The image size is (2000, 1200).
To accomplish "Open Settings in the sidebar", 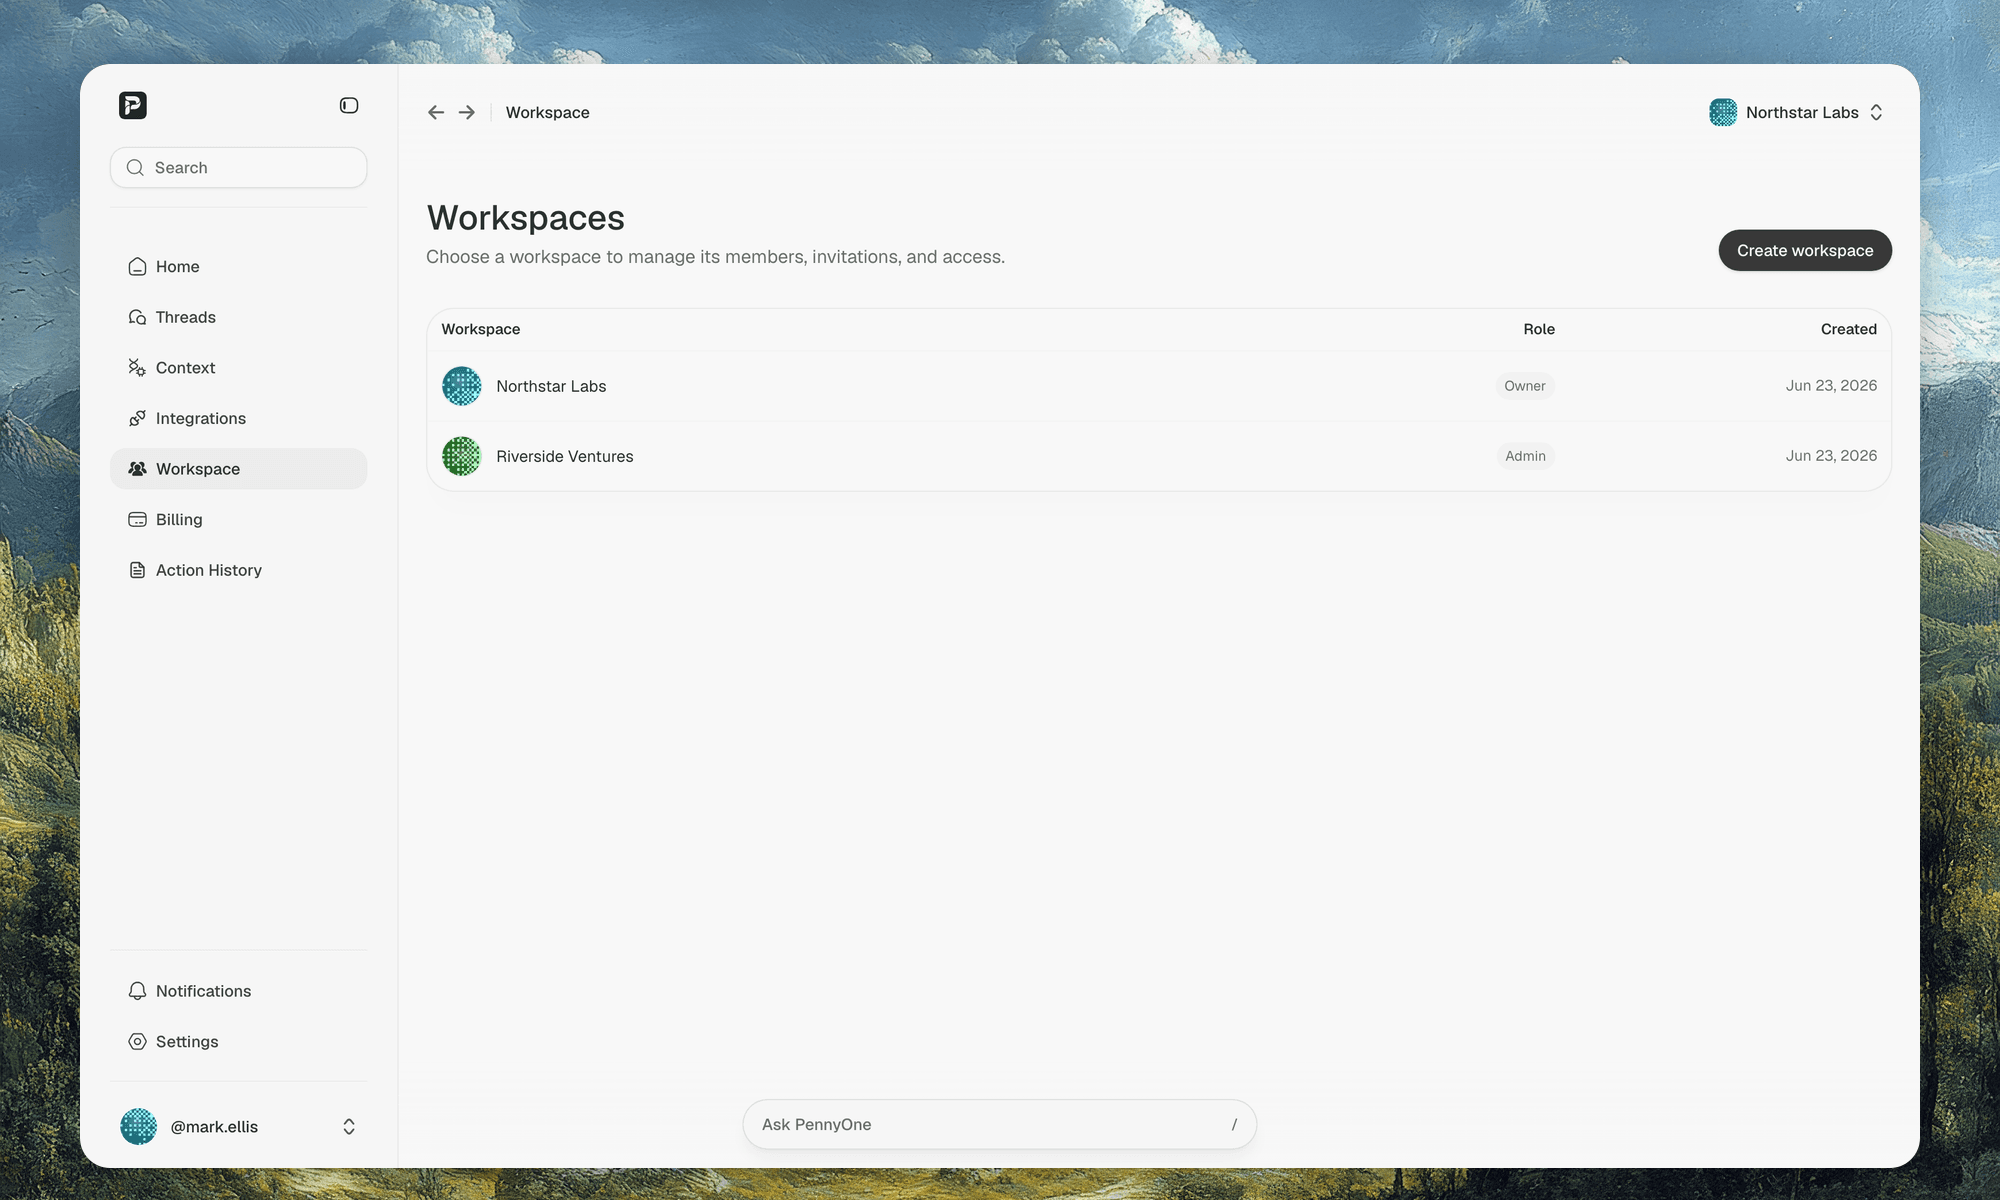I will point(238,1042).
